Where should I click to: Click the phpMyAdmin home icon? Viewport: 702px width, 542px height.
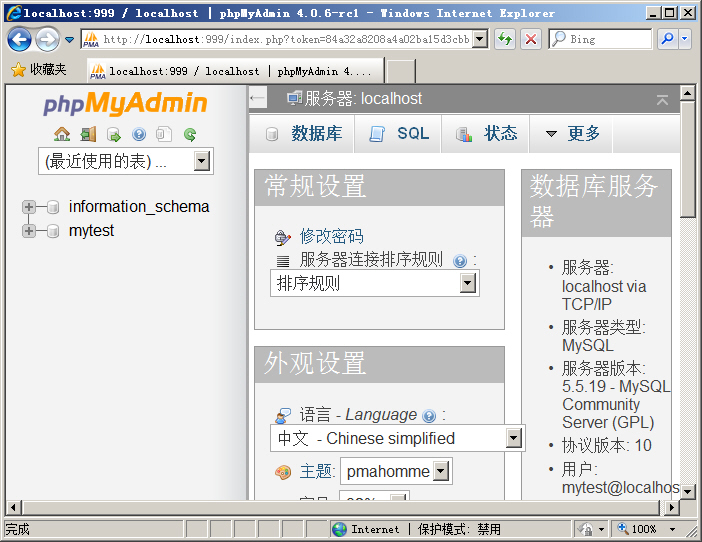coord(62,134)
